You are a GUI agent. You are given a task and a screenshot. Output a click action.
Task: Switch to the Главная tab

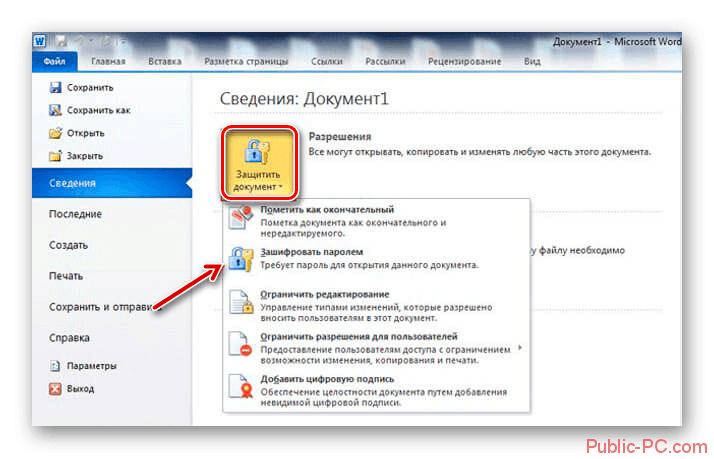point(108,61)
